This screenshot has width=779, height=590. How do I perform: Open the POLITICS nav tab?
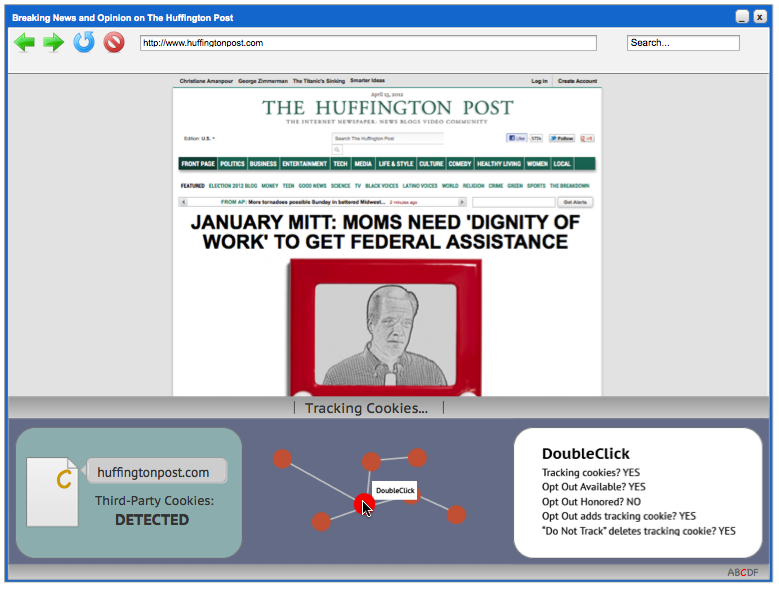[232, 164]
